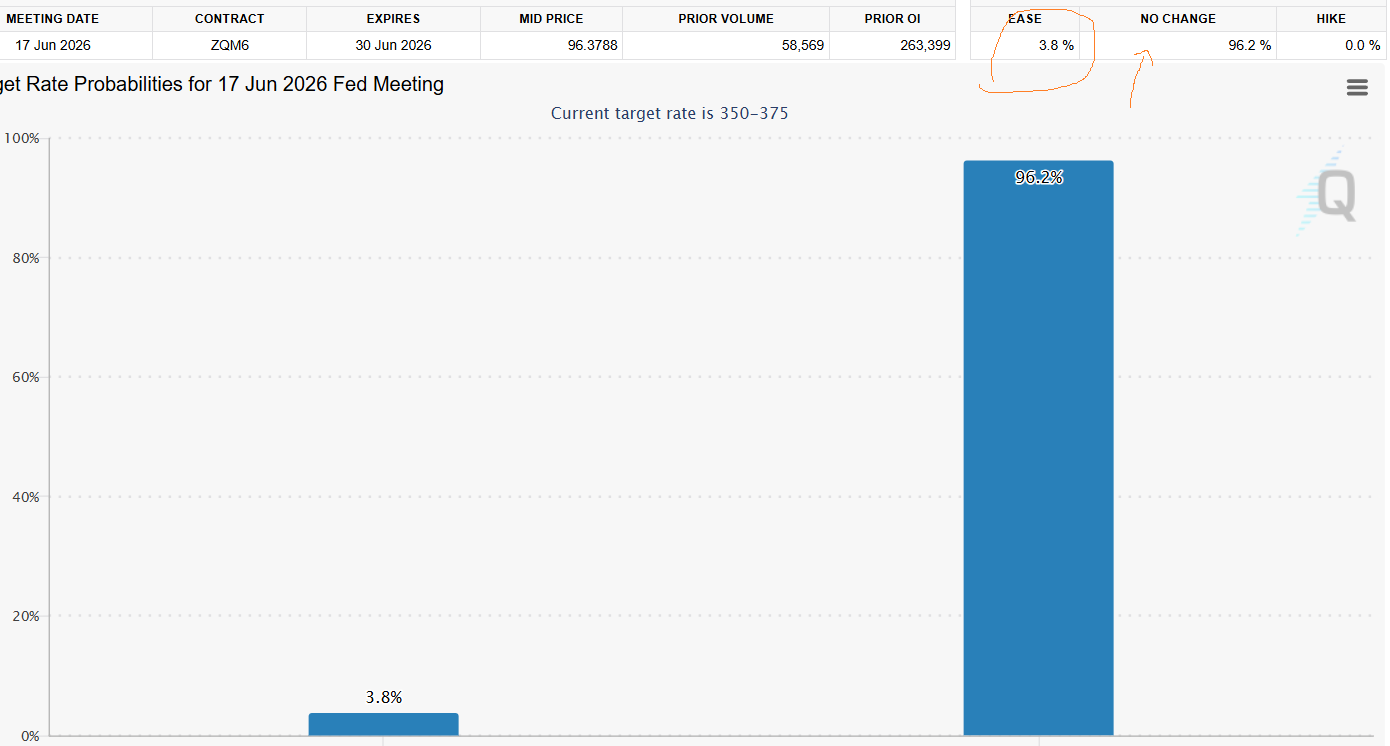Open the chart hamburger menu
The width and height of the screenshot is (1390, 746).
pos(1357,88)
